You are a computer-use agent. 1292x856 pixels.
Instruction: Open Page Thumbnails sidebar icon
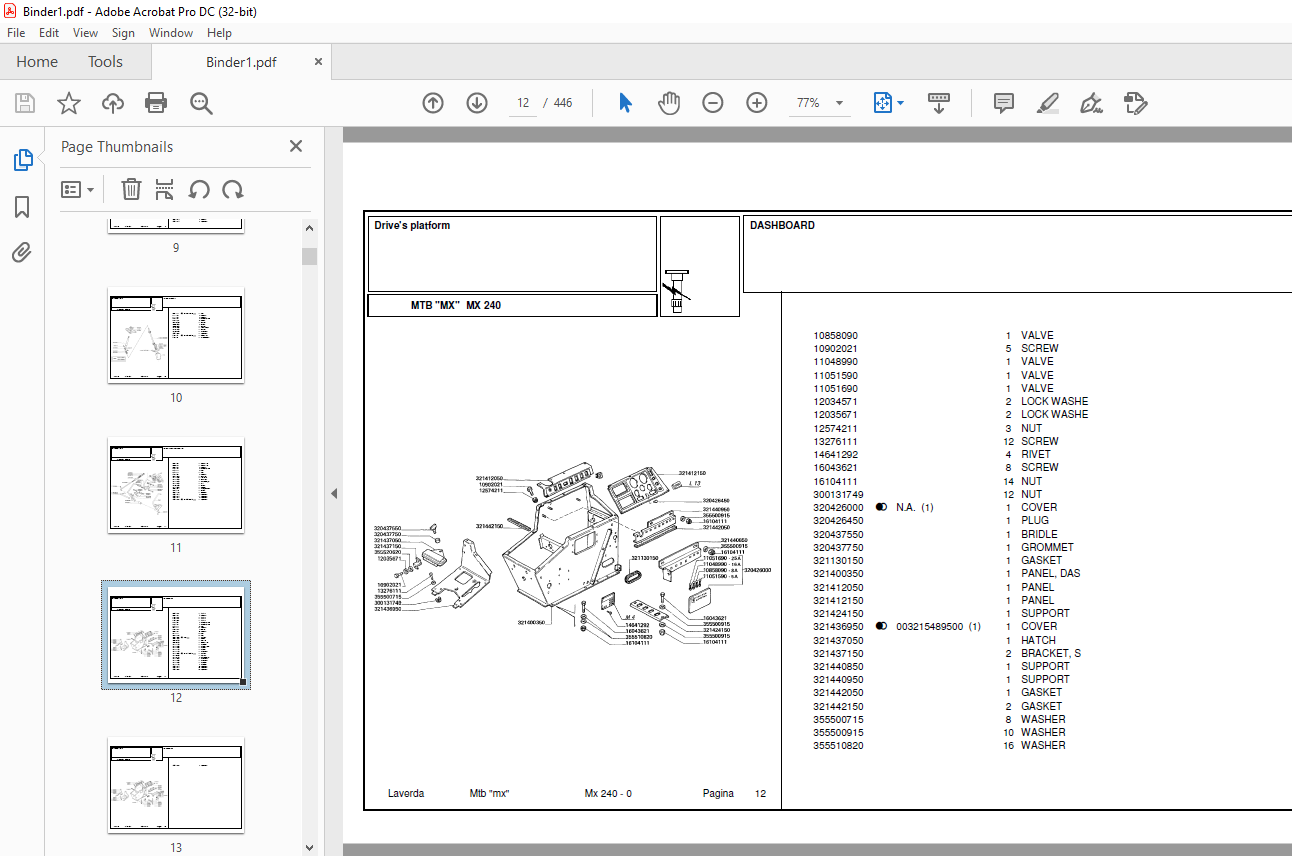coord(22,160)
